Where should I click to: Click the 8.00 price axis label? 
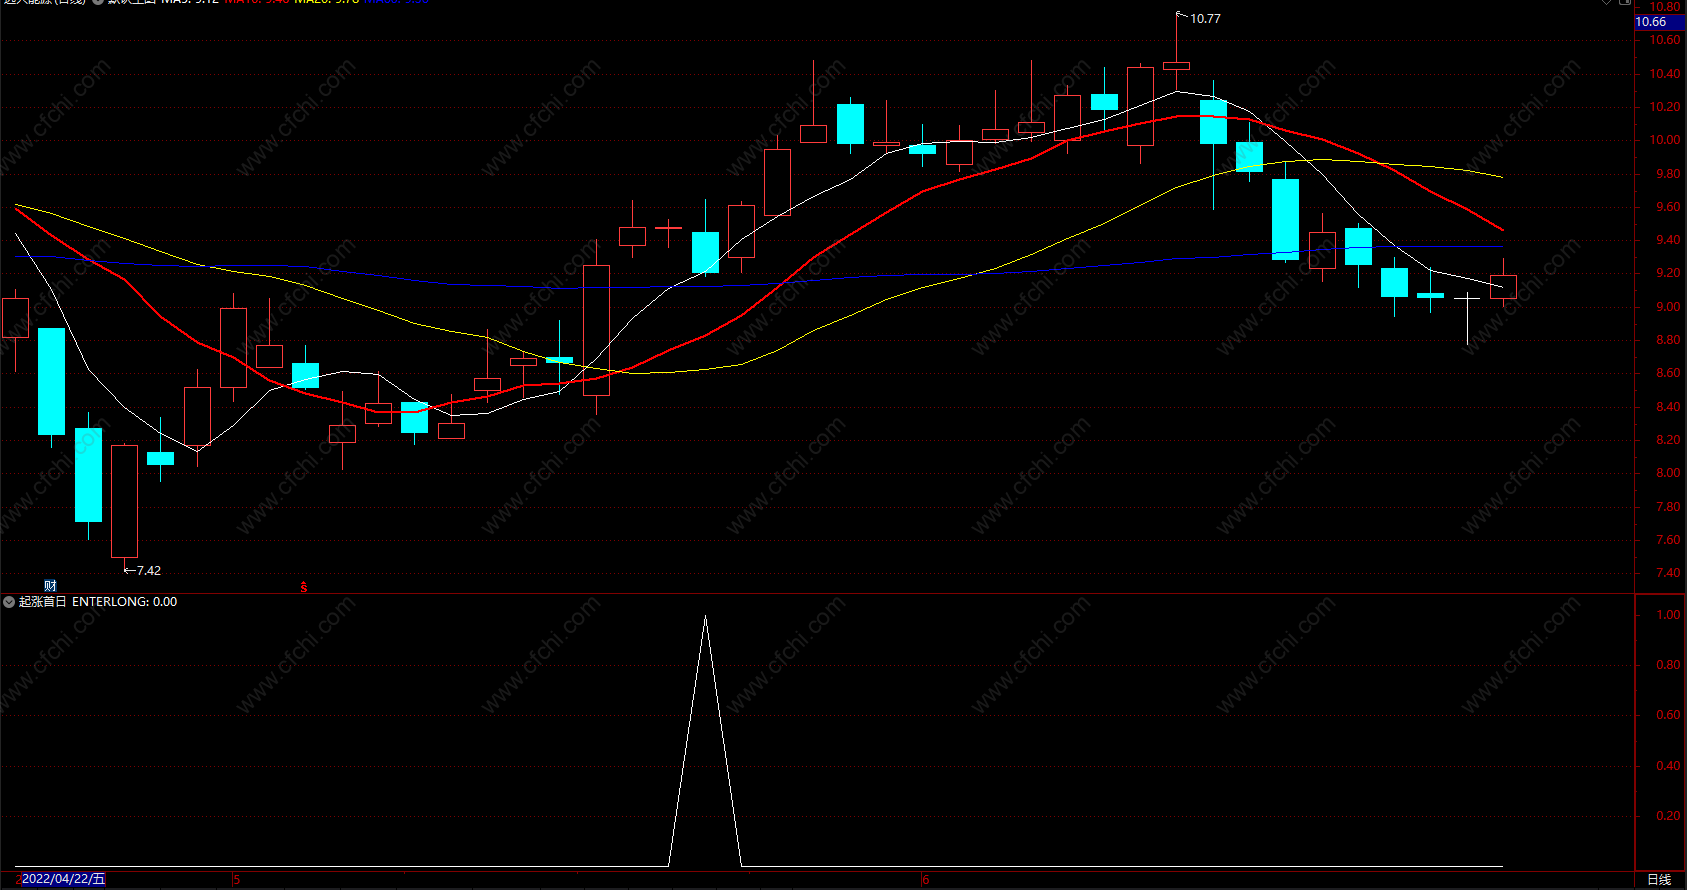tap(1668, 473)
